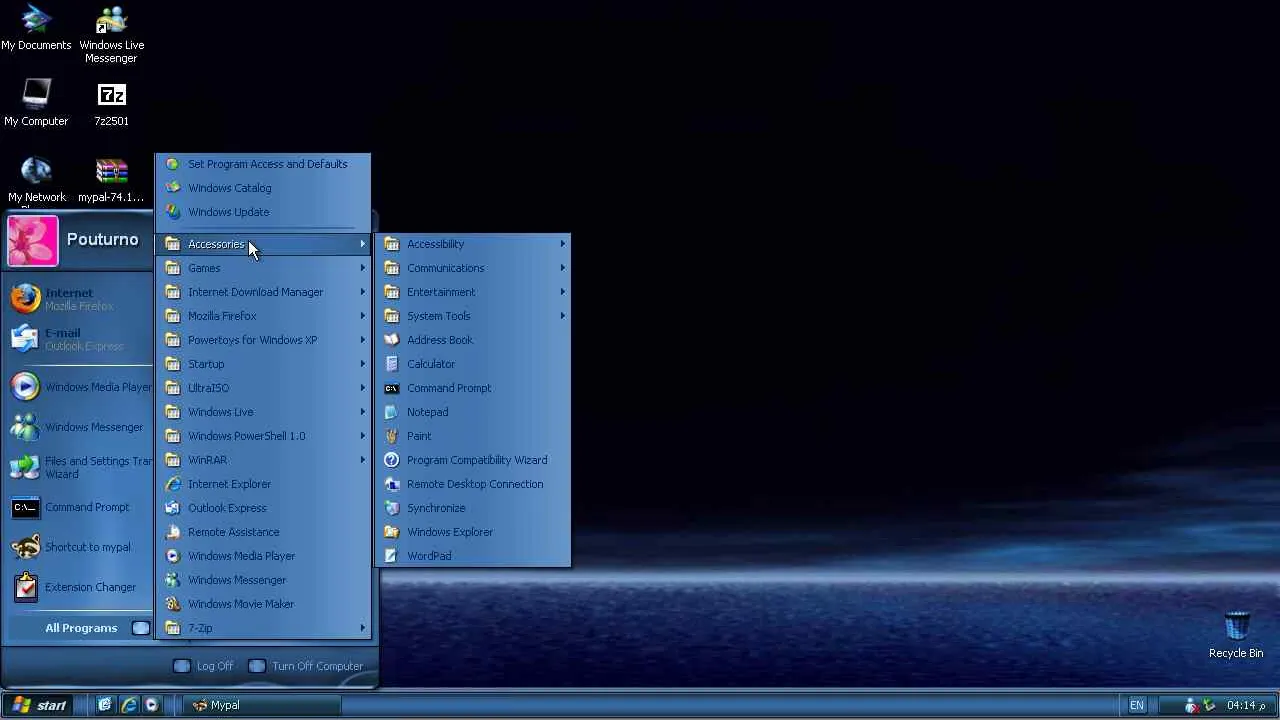Expand the Mozilla Firefox program folder
1280x720 pixels.
[x=263, y=316]
